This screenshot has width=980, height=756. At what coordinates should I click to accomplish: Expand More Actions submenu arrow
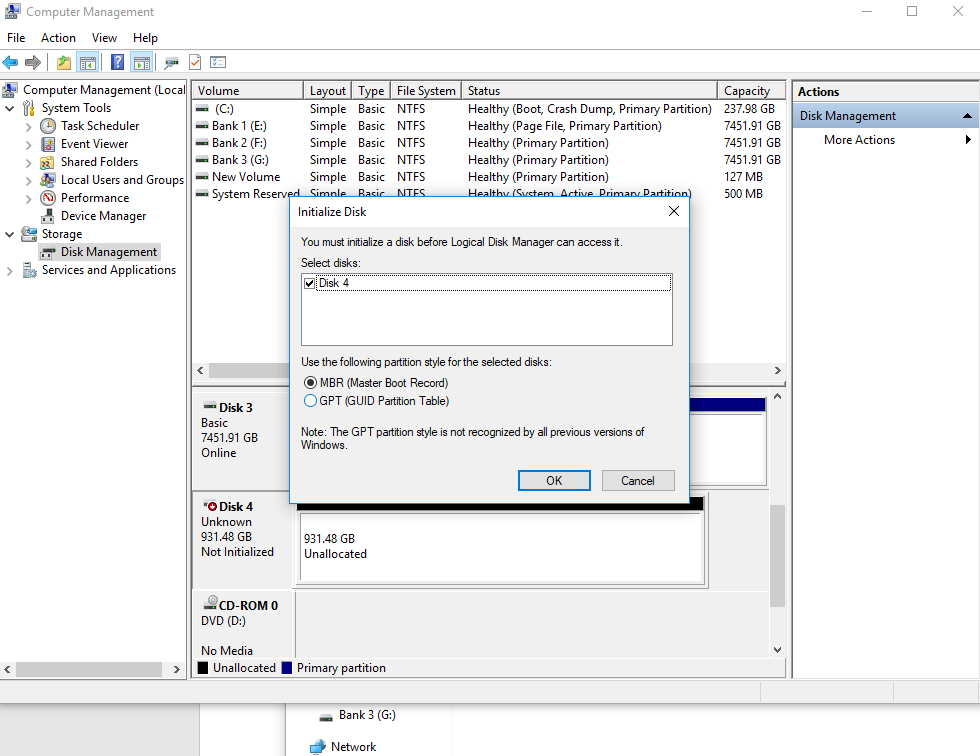968,140
